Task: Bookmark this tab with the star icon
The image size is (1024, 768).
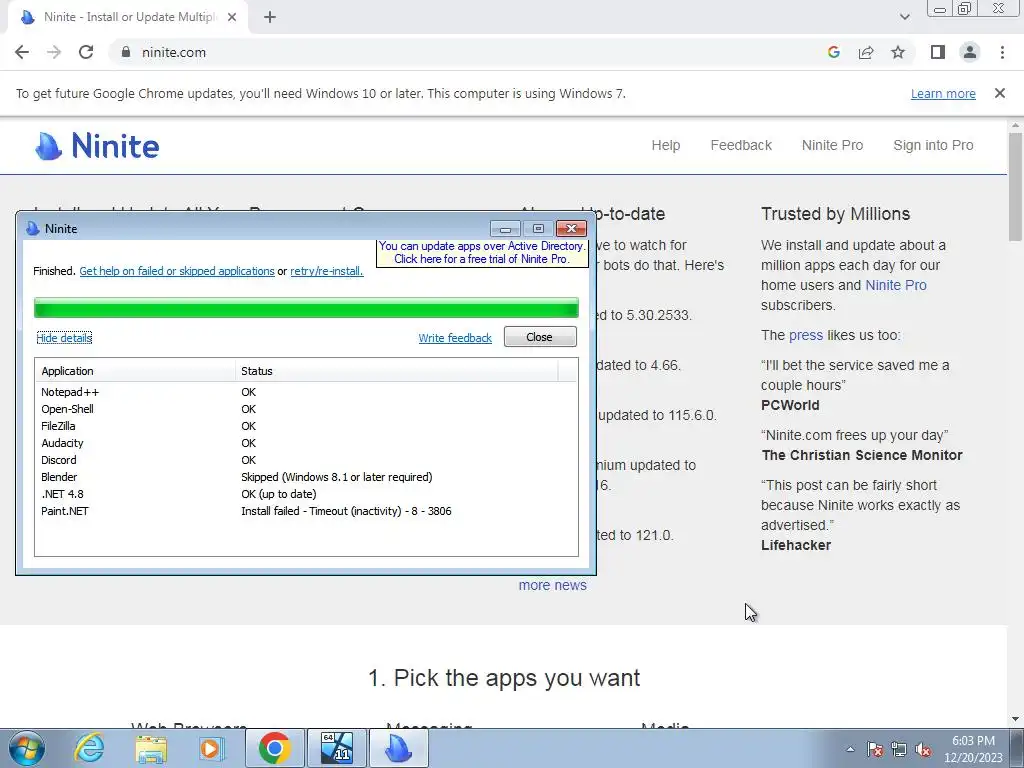Action: click(898, 52)
